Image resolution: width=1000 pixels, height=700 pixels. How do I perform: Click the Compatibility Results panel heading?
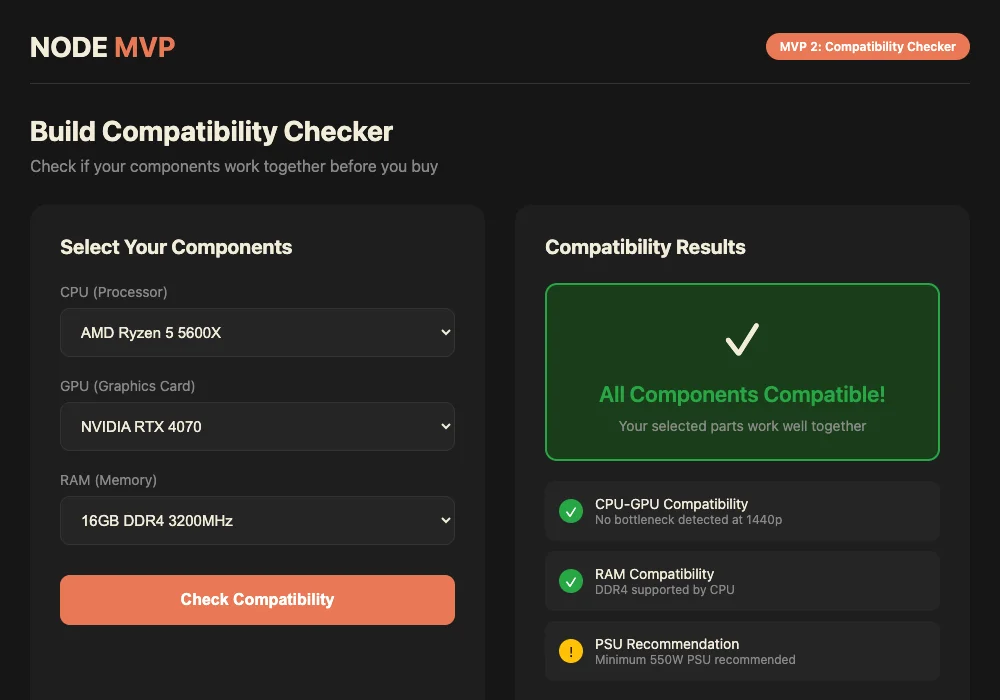point(645,247)
